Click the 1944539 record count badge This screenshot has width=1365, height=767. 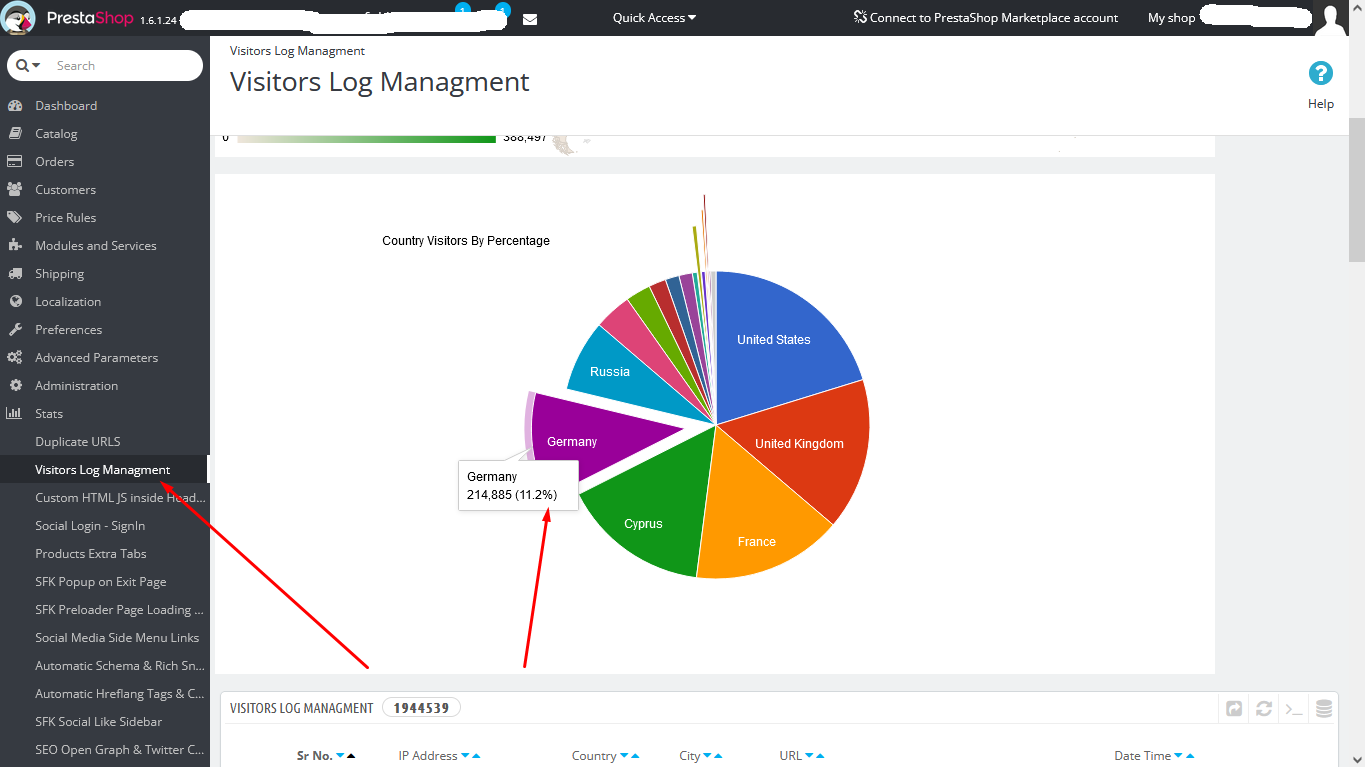click(x=421, y=708)
